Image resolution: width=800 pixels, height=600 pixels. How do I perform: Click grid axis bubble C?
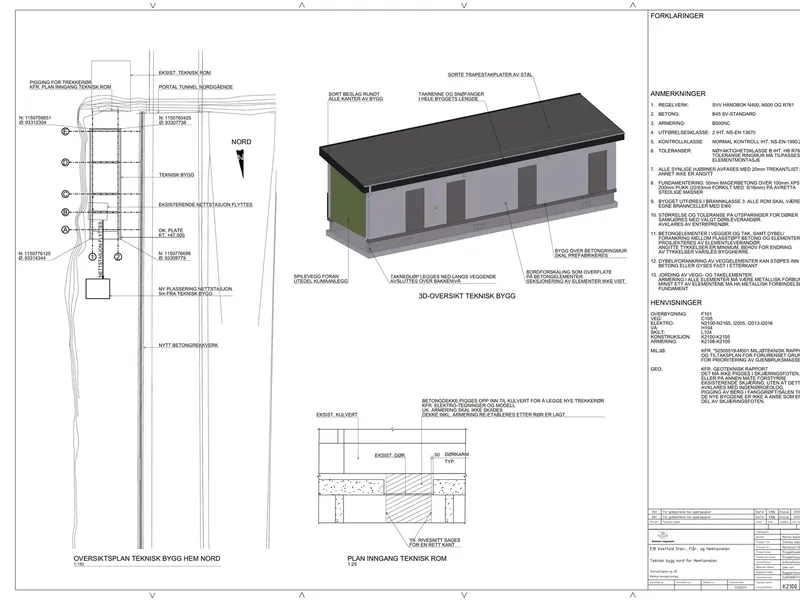tap(65, 194)
